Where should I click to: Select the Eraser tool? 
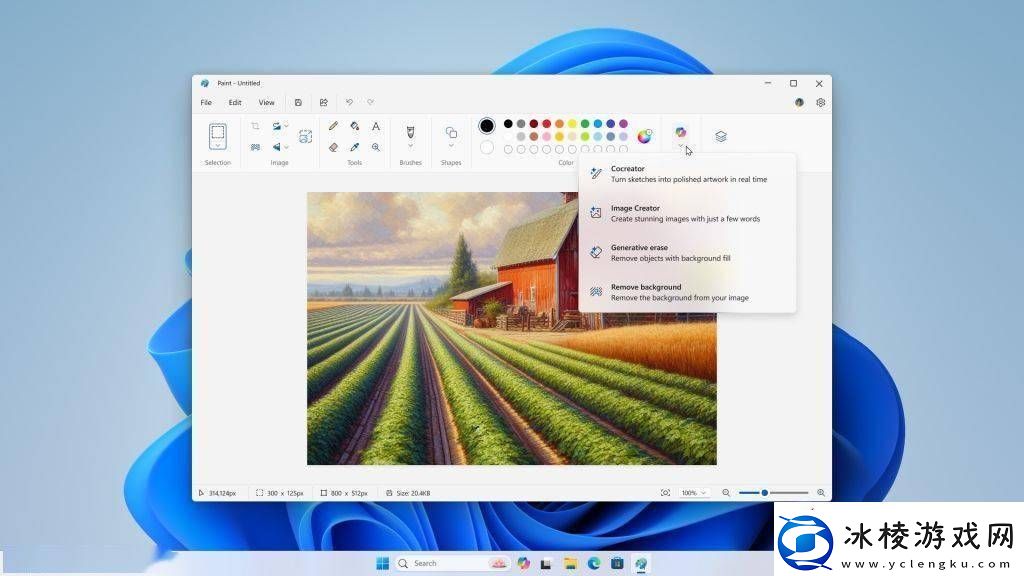334,147
